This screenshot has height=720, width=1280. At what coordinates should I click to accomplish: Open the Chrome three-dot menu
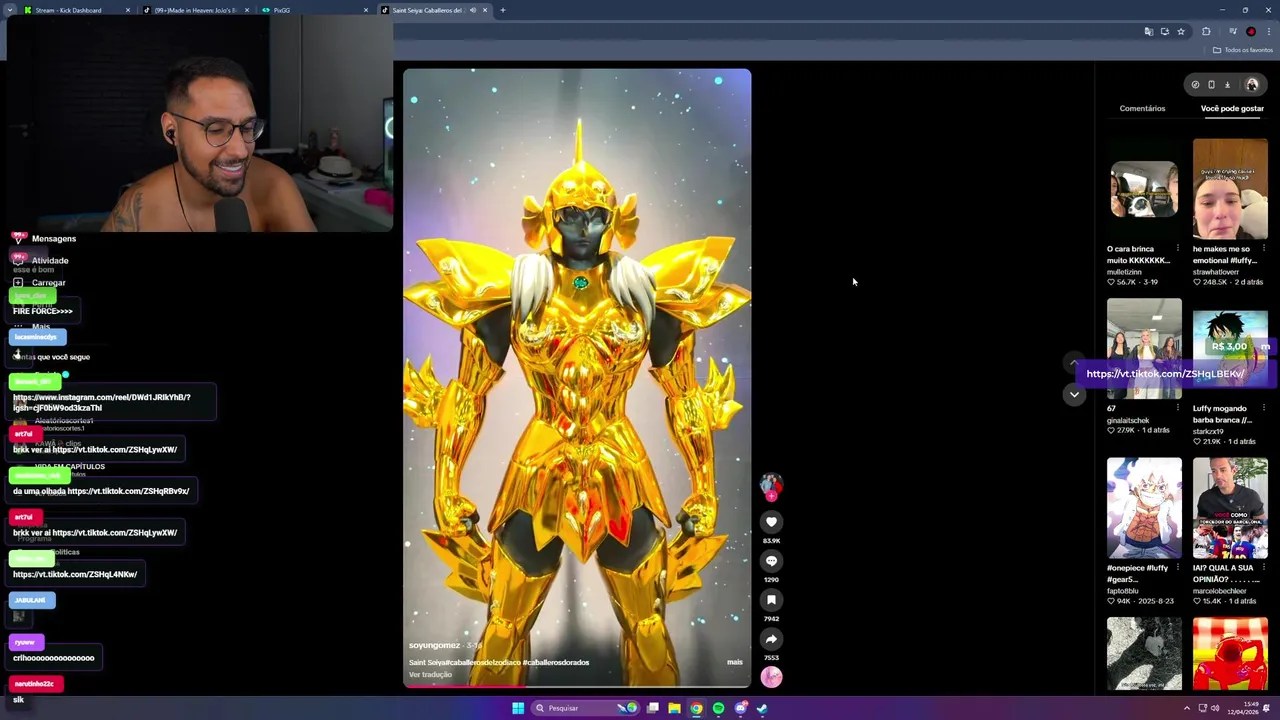click(1268, 31)
